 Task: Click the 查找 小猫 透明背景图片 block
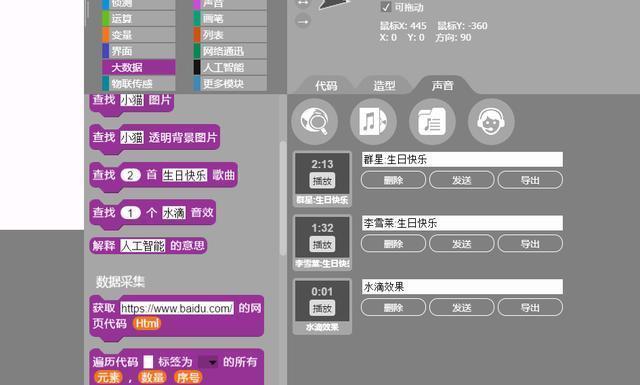154,138
